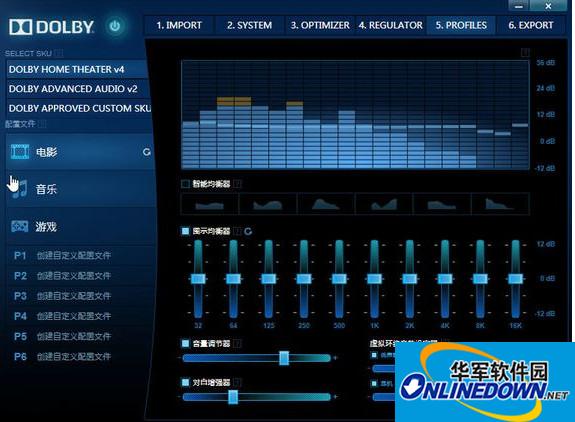The image size is (575, 422).
Task: Choose second intelligent equalizer preset curve
Action: click(268, 203)
